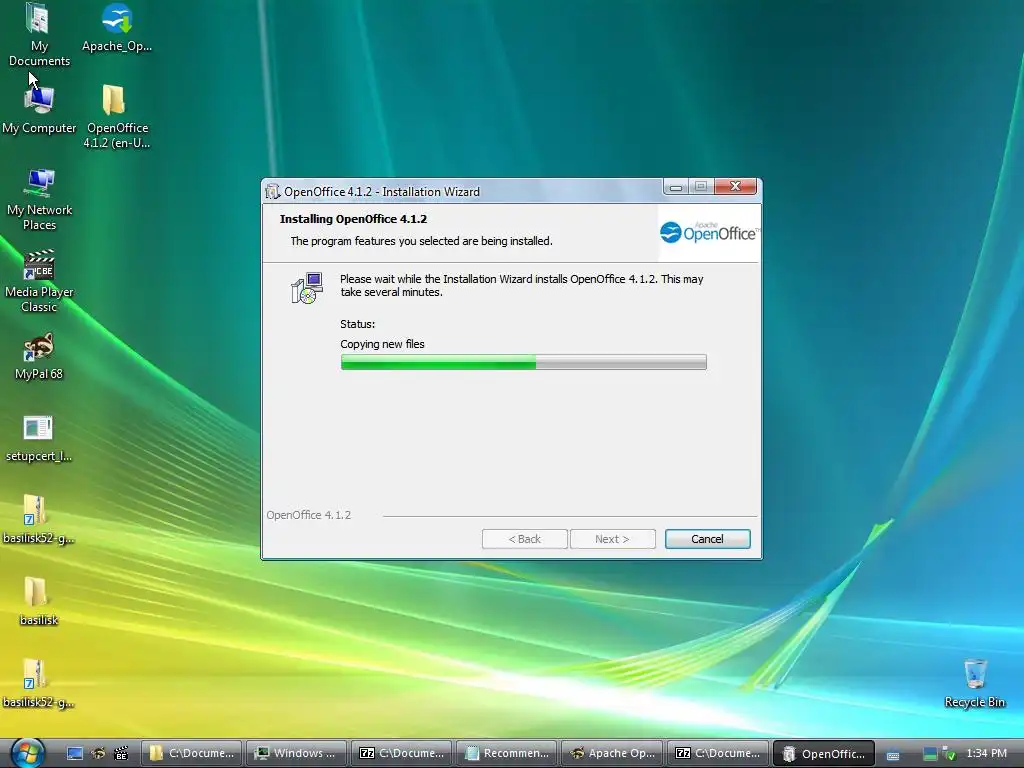Switch to third C:\Docume... 7-Zip taskbar button
The height and width of the screenshot is (768, 1024).
(x=717, y=753)
